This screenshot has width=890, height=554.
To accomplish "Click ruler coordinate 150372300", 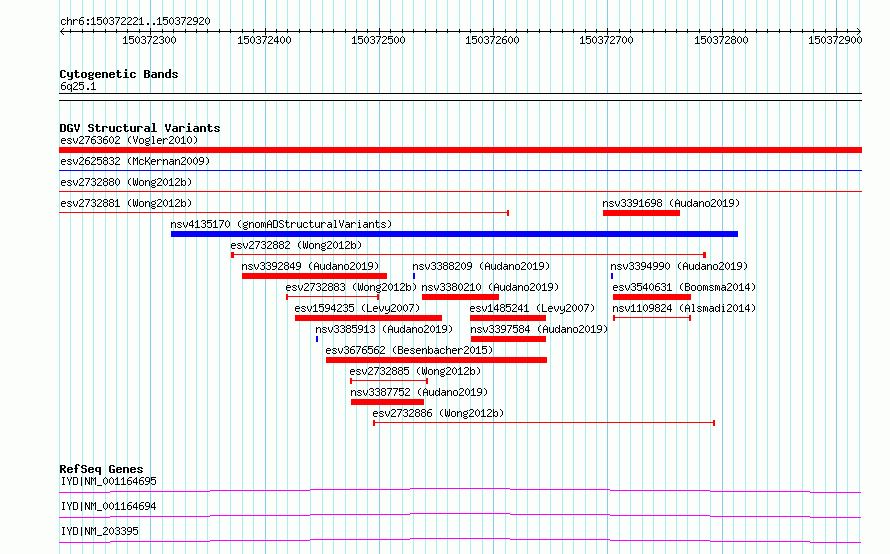I will tap(149, 40).
